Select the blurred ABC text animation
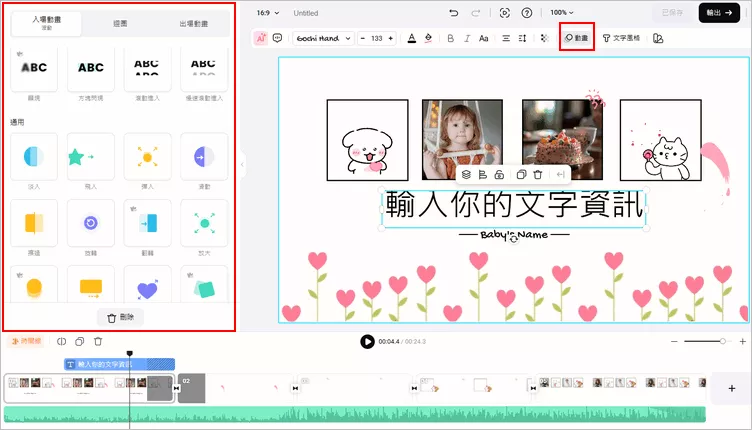Viewport: 752px width, 430px height. pos(34,68)
